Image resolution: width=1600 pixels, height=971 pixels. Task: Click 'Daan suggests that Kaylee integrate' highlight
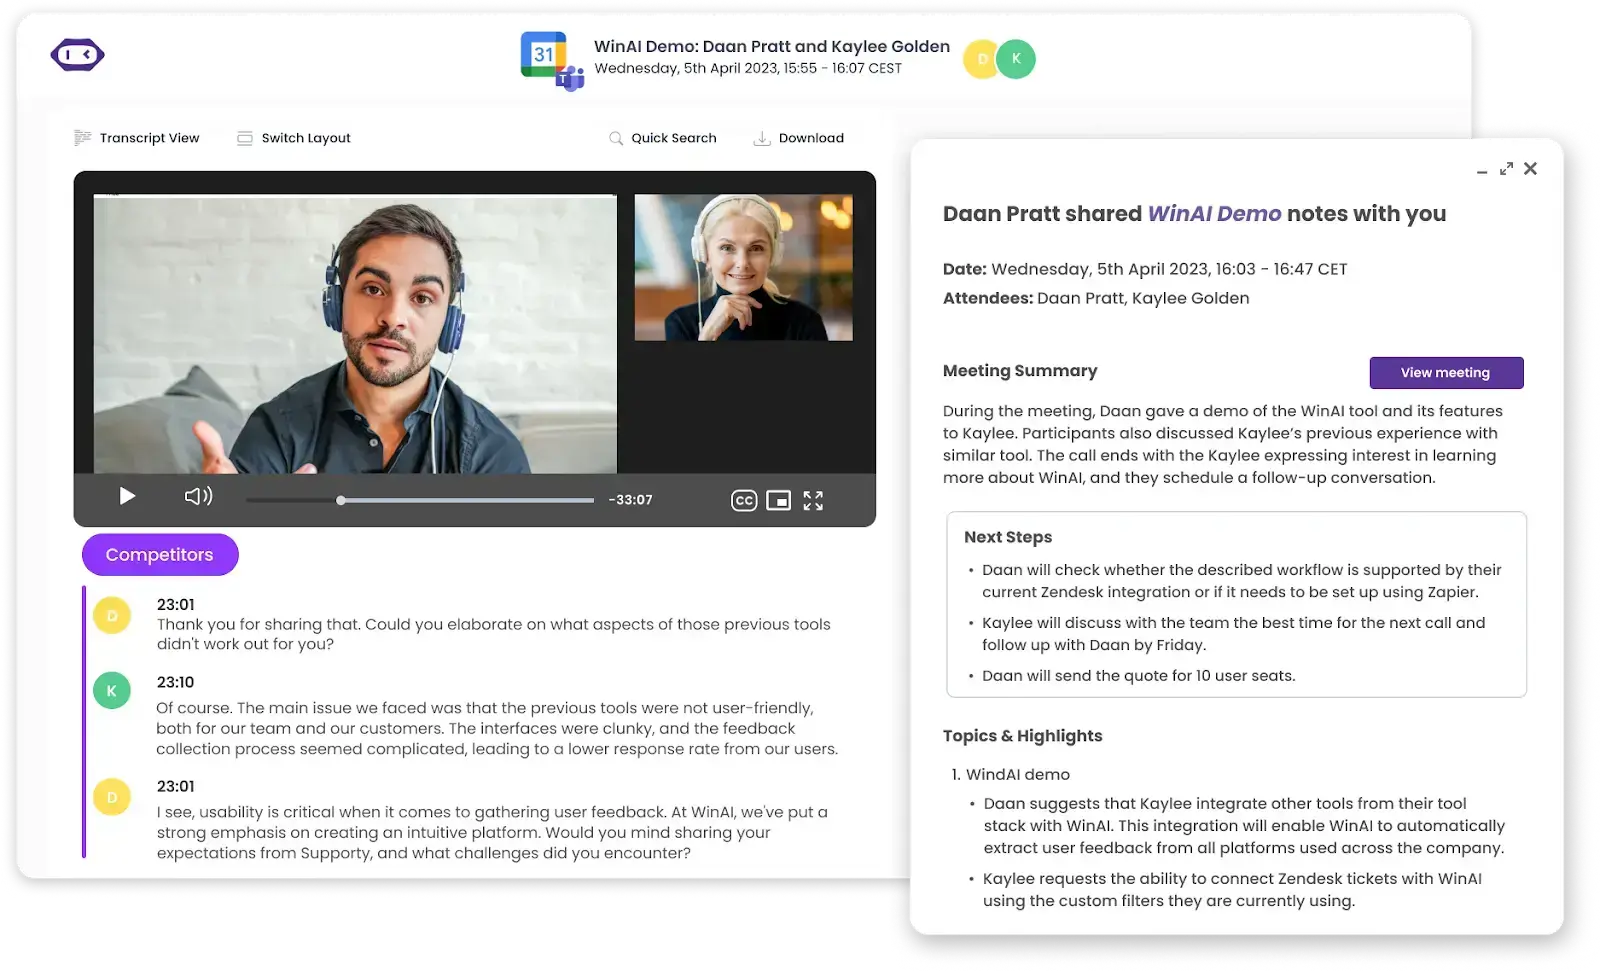(x=1243, y=826)
